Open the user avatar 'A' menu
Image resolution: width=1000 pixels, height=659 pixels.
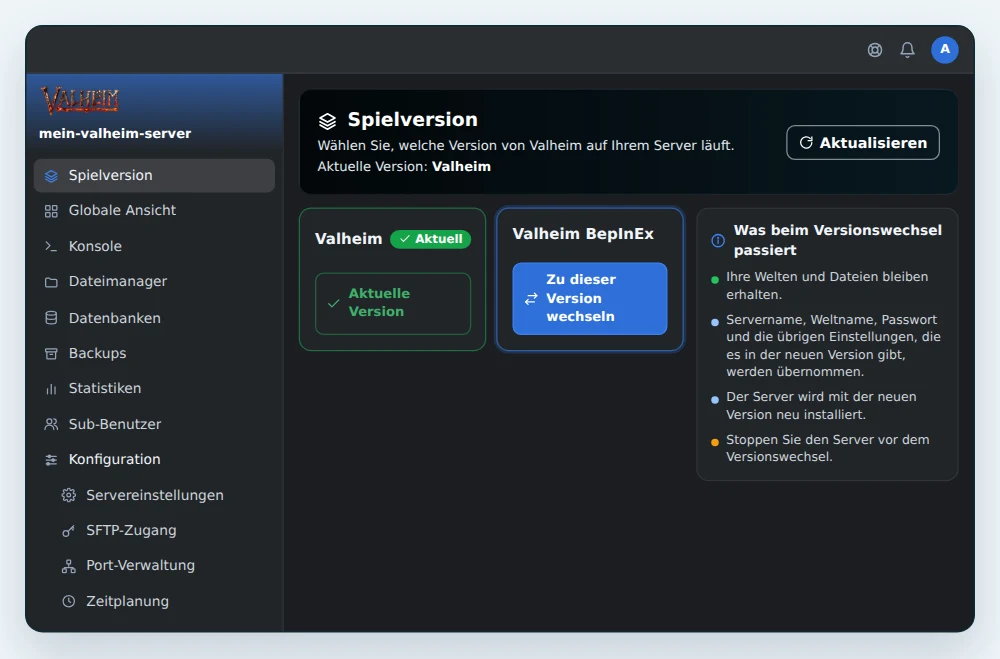[945, 50]
